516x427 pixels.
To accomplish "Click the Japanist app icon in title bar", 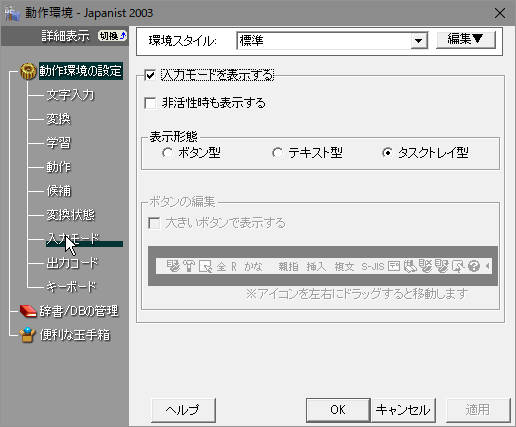I will [13, 13].
